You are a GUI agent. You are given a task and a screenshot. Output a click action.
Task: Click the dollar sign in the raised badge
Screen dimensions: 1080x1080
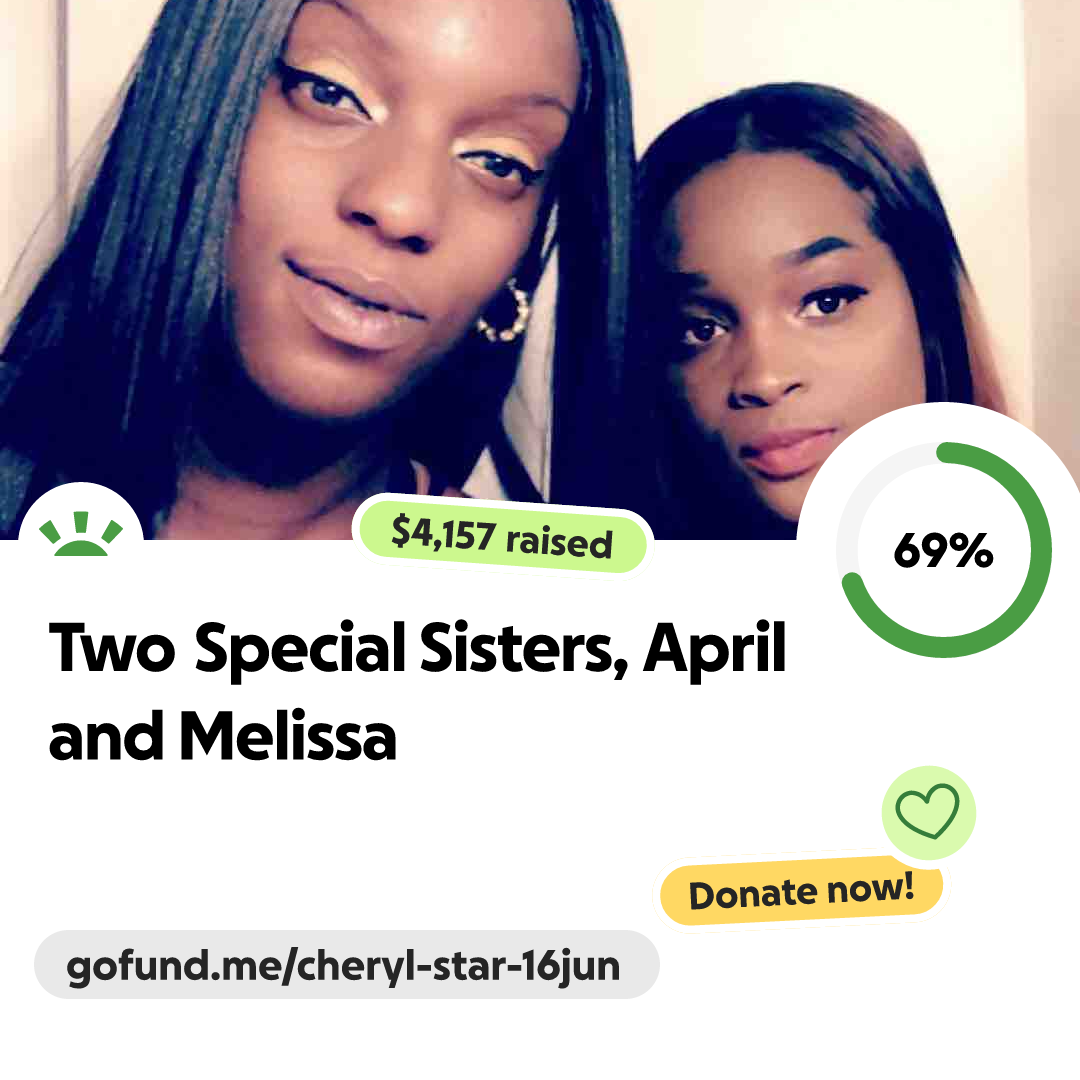click(400, 531)
